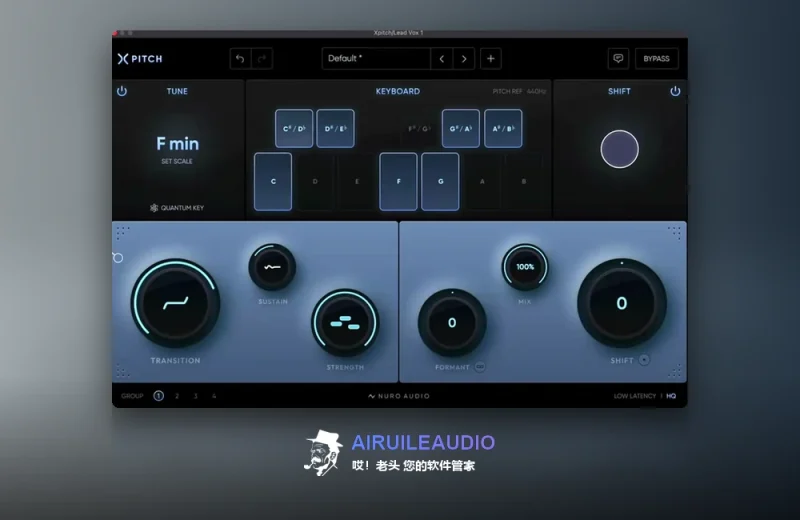The width and height of the screenshot is (800, 520).
Task: Toggle the SHIFT section power button
Action: pyautogui.click(x=675, y=91)
